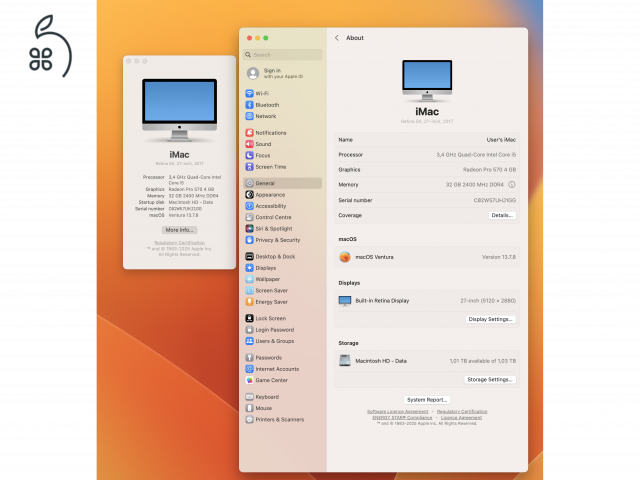Open the Notifications bell icon
The height and width of the screenshot is (480, 640).
249,133
